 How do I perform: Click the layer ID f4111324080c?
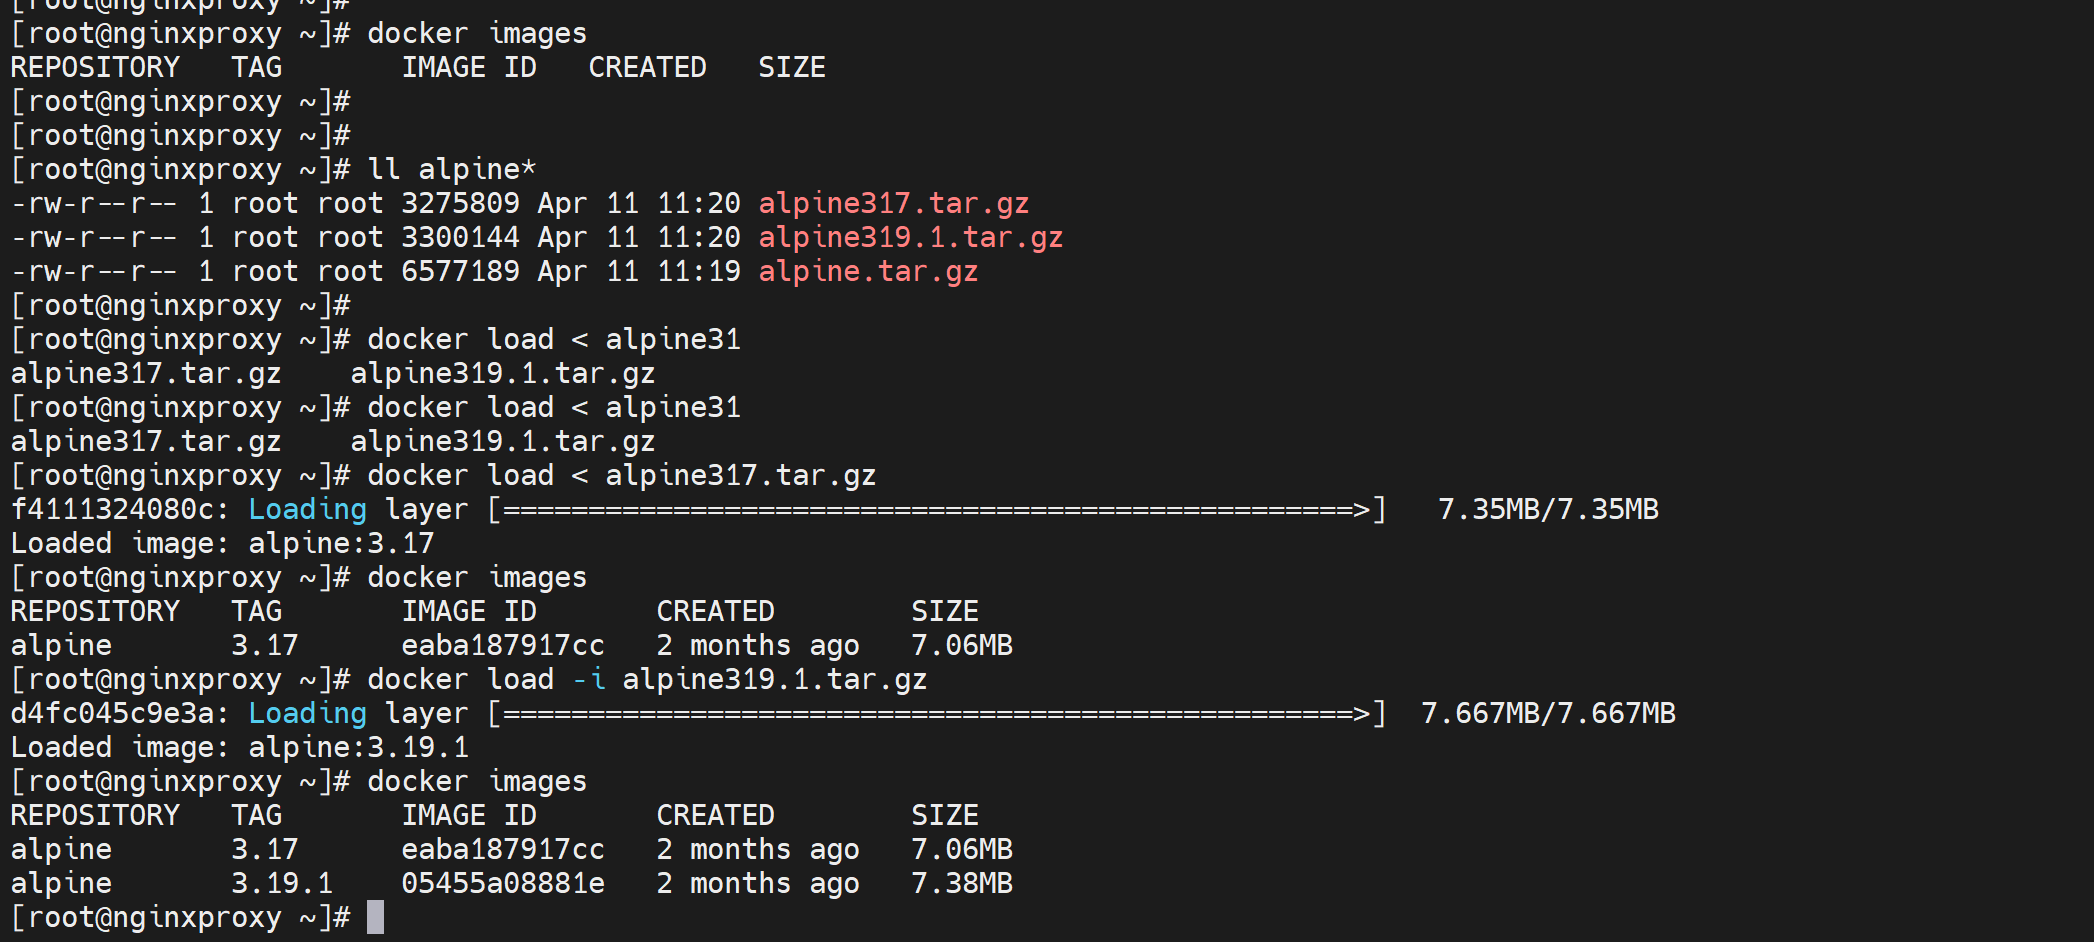pos(112,510)
